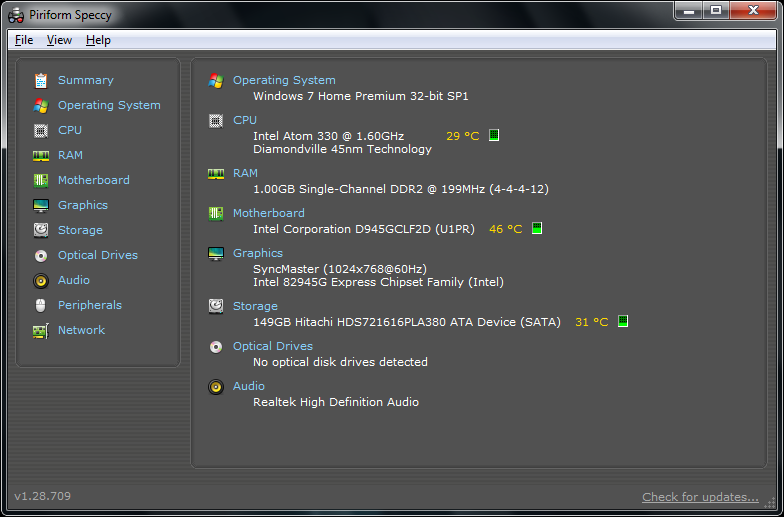The width and height of the screenshot is (784, 517).
Task: Click the Diamondville 45nm Technology text
Action: tap(342, 149)
